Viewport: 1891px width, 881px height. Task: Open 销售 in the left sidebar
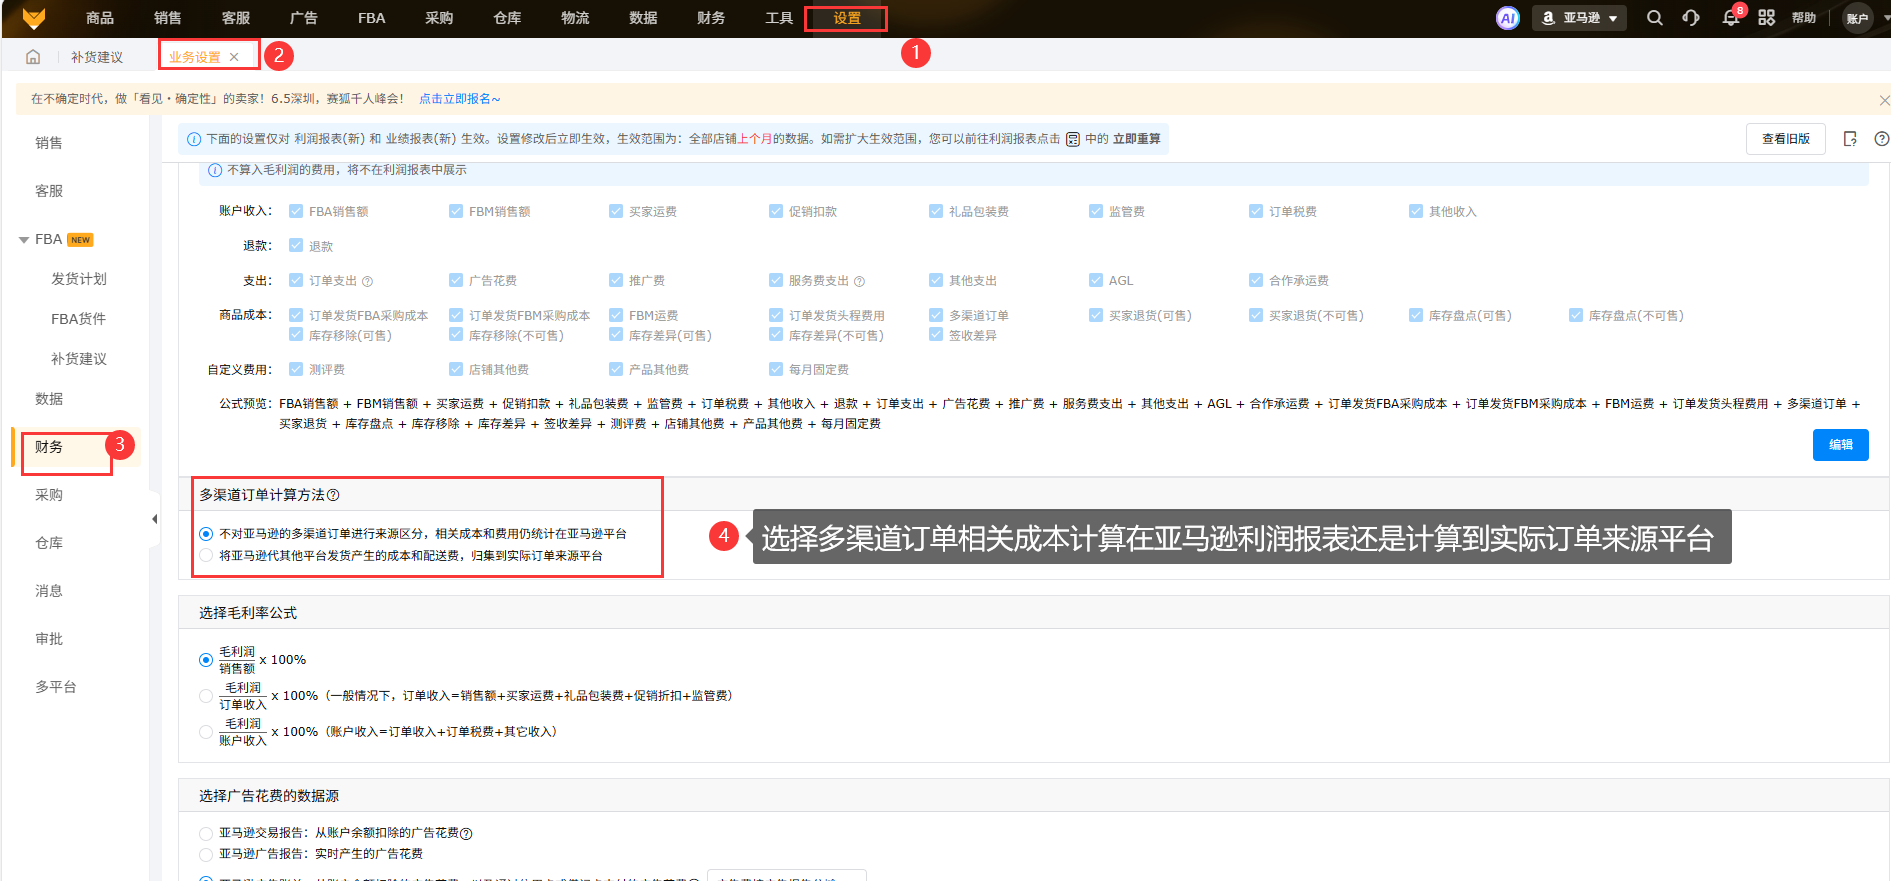click(x=49, y=143)
